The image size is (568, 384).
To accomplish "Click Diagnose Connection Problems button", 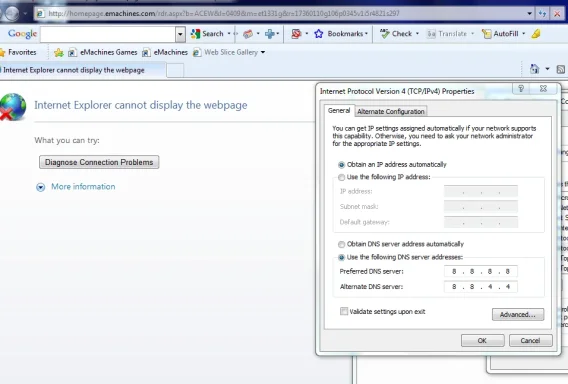I will pyautogui.click(x=99, y=162).
